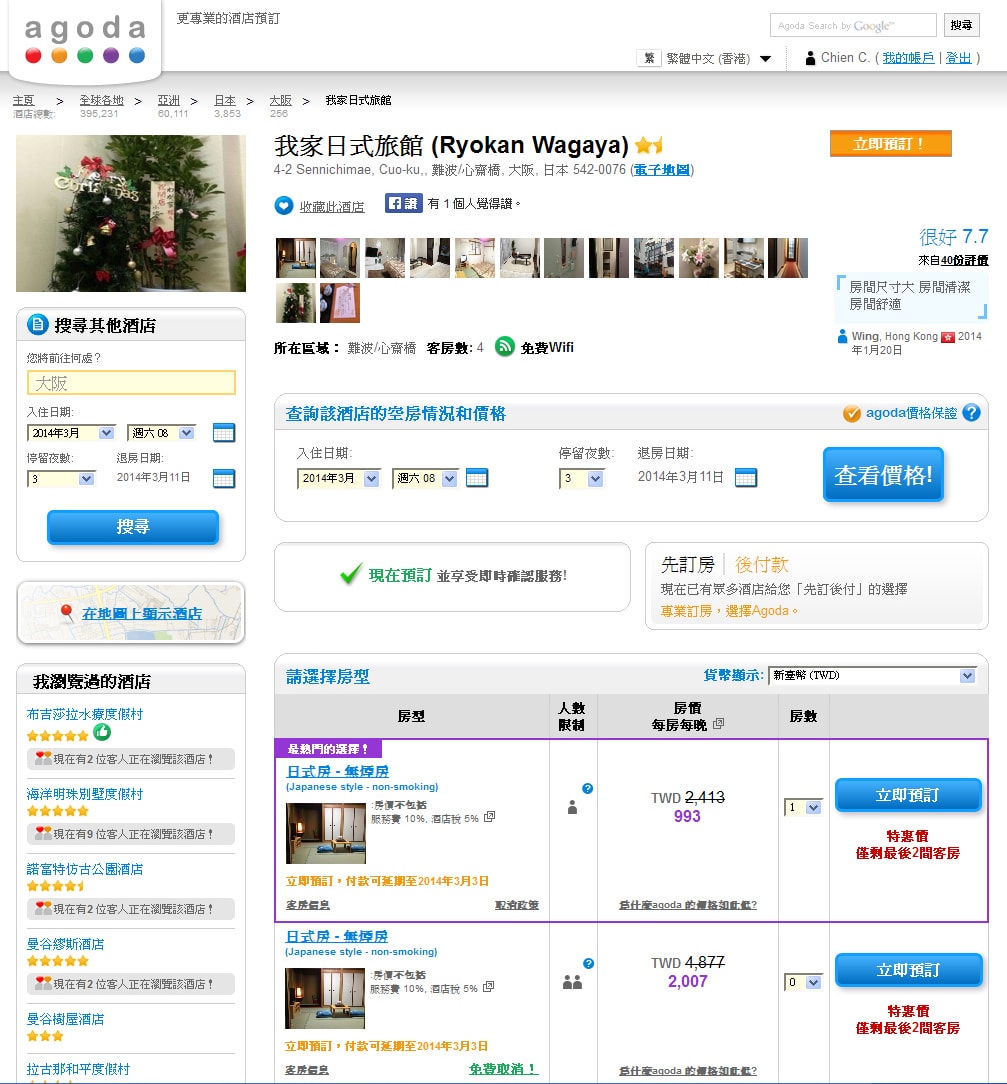Open the left sidebar 2014年3月 month dropdown

(71, 433)
